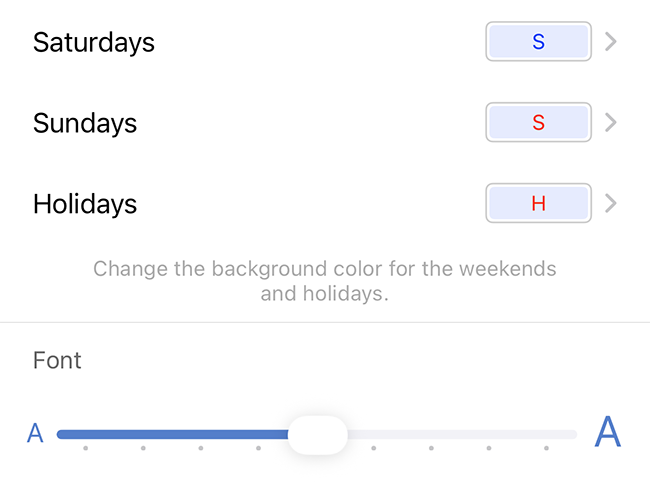
Task: Click the blue filled part of font slider
Action: pyautogui.click(x=170, y=434)
